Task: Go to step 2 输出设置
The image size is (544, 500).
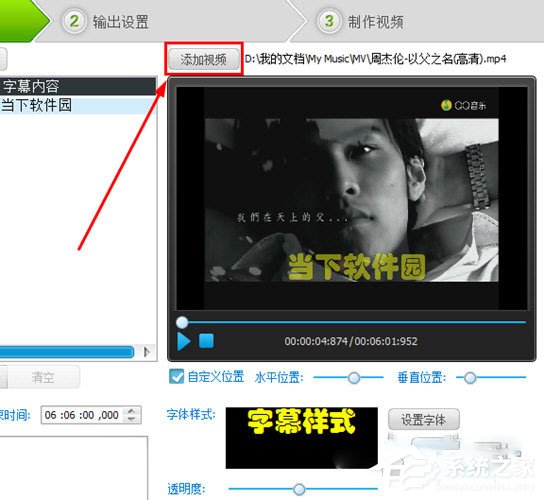Action: click(x=105, y=22)
